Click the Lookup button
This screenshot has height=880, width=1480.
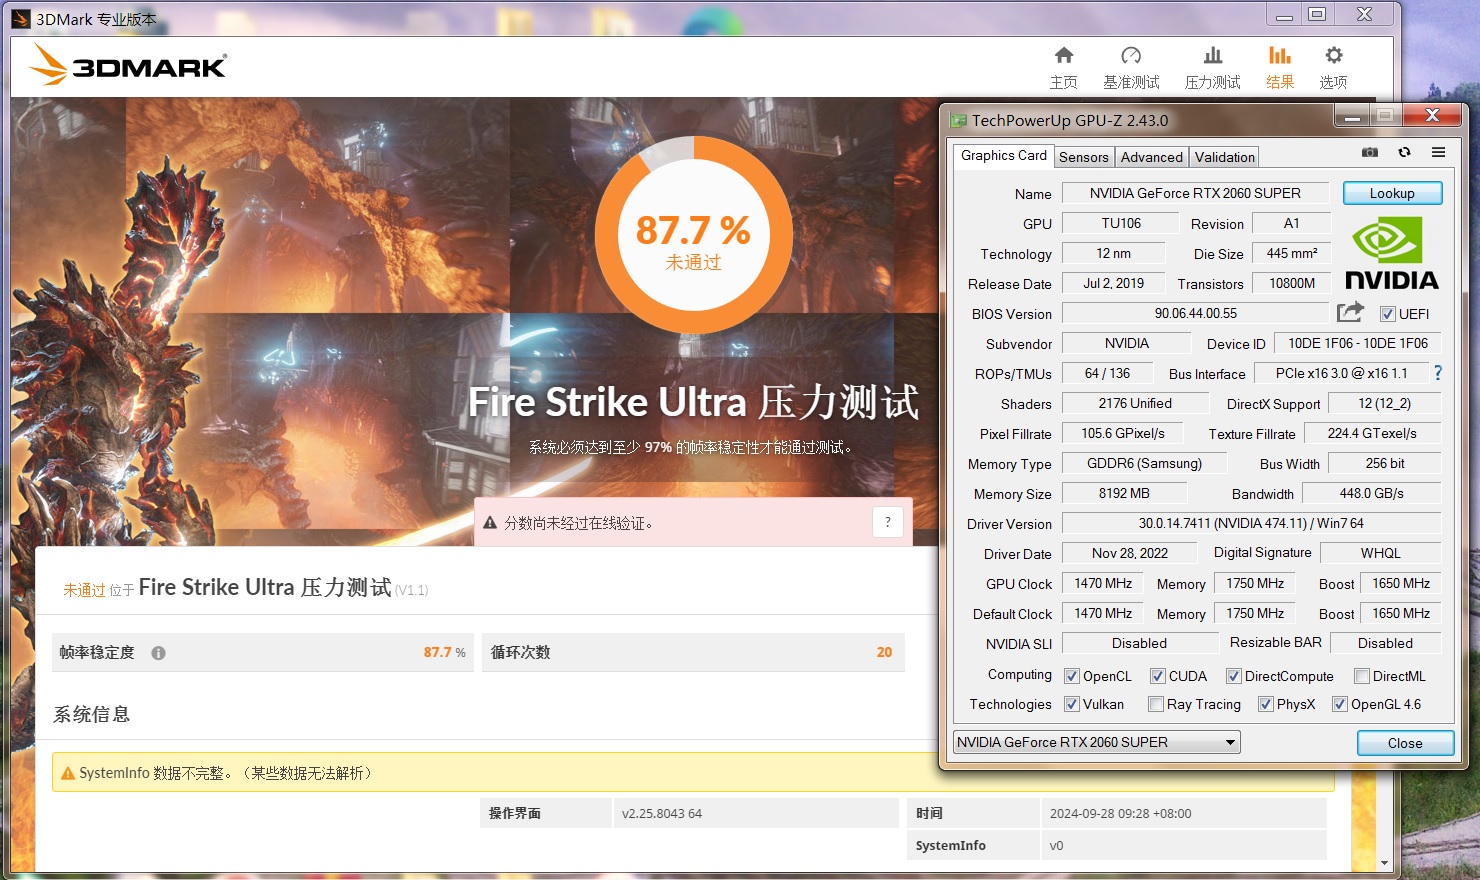click(1392, 193)
